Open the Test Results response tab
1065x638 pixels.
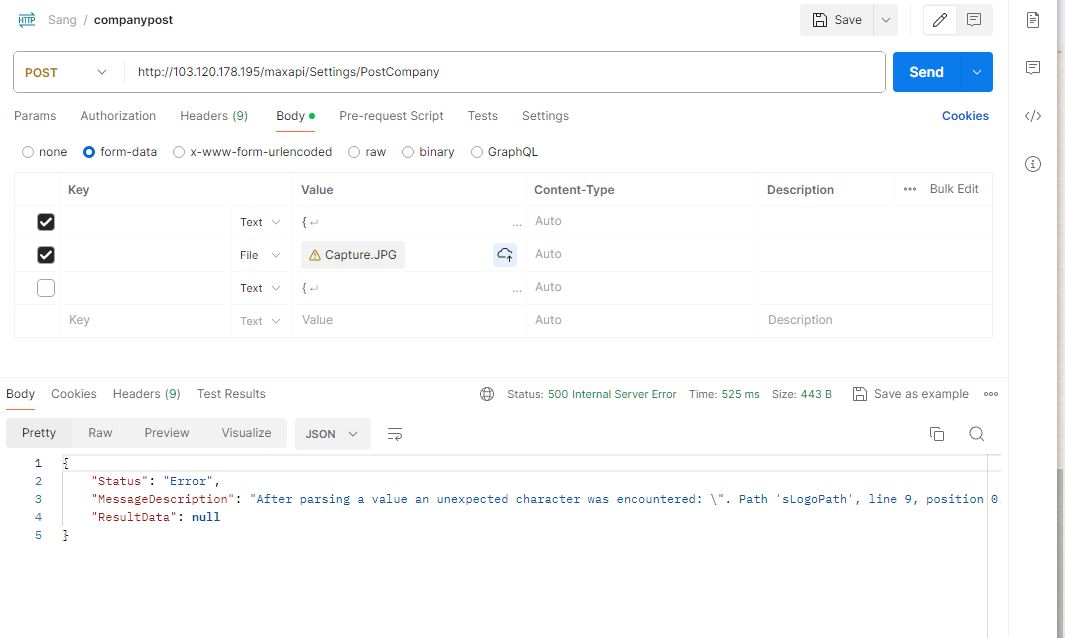231,394
